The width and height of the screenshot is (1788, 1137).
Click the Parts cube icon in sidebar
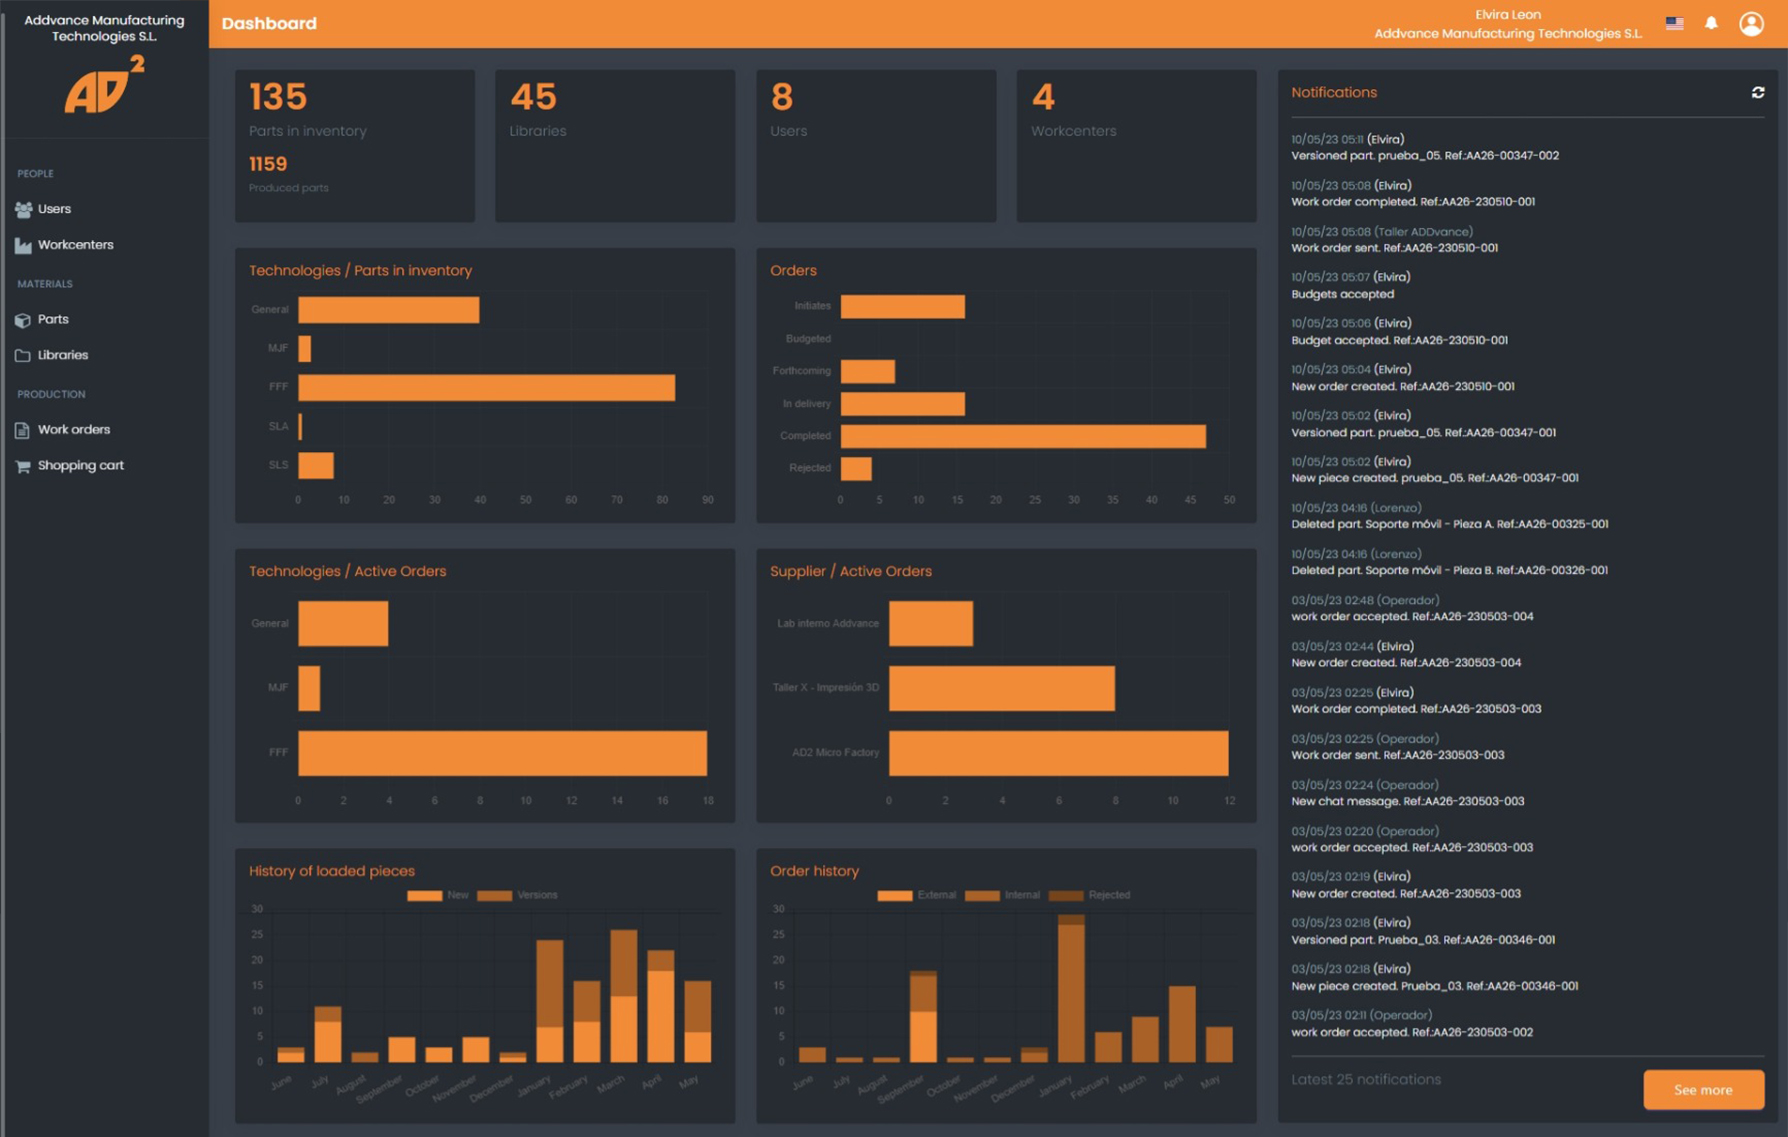tap(23, 320)
